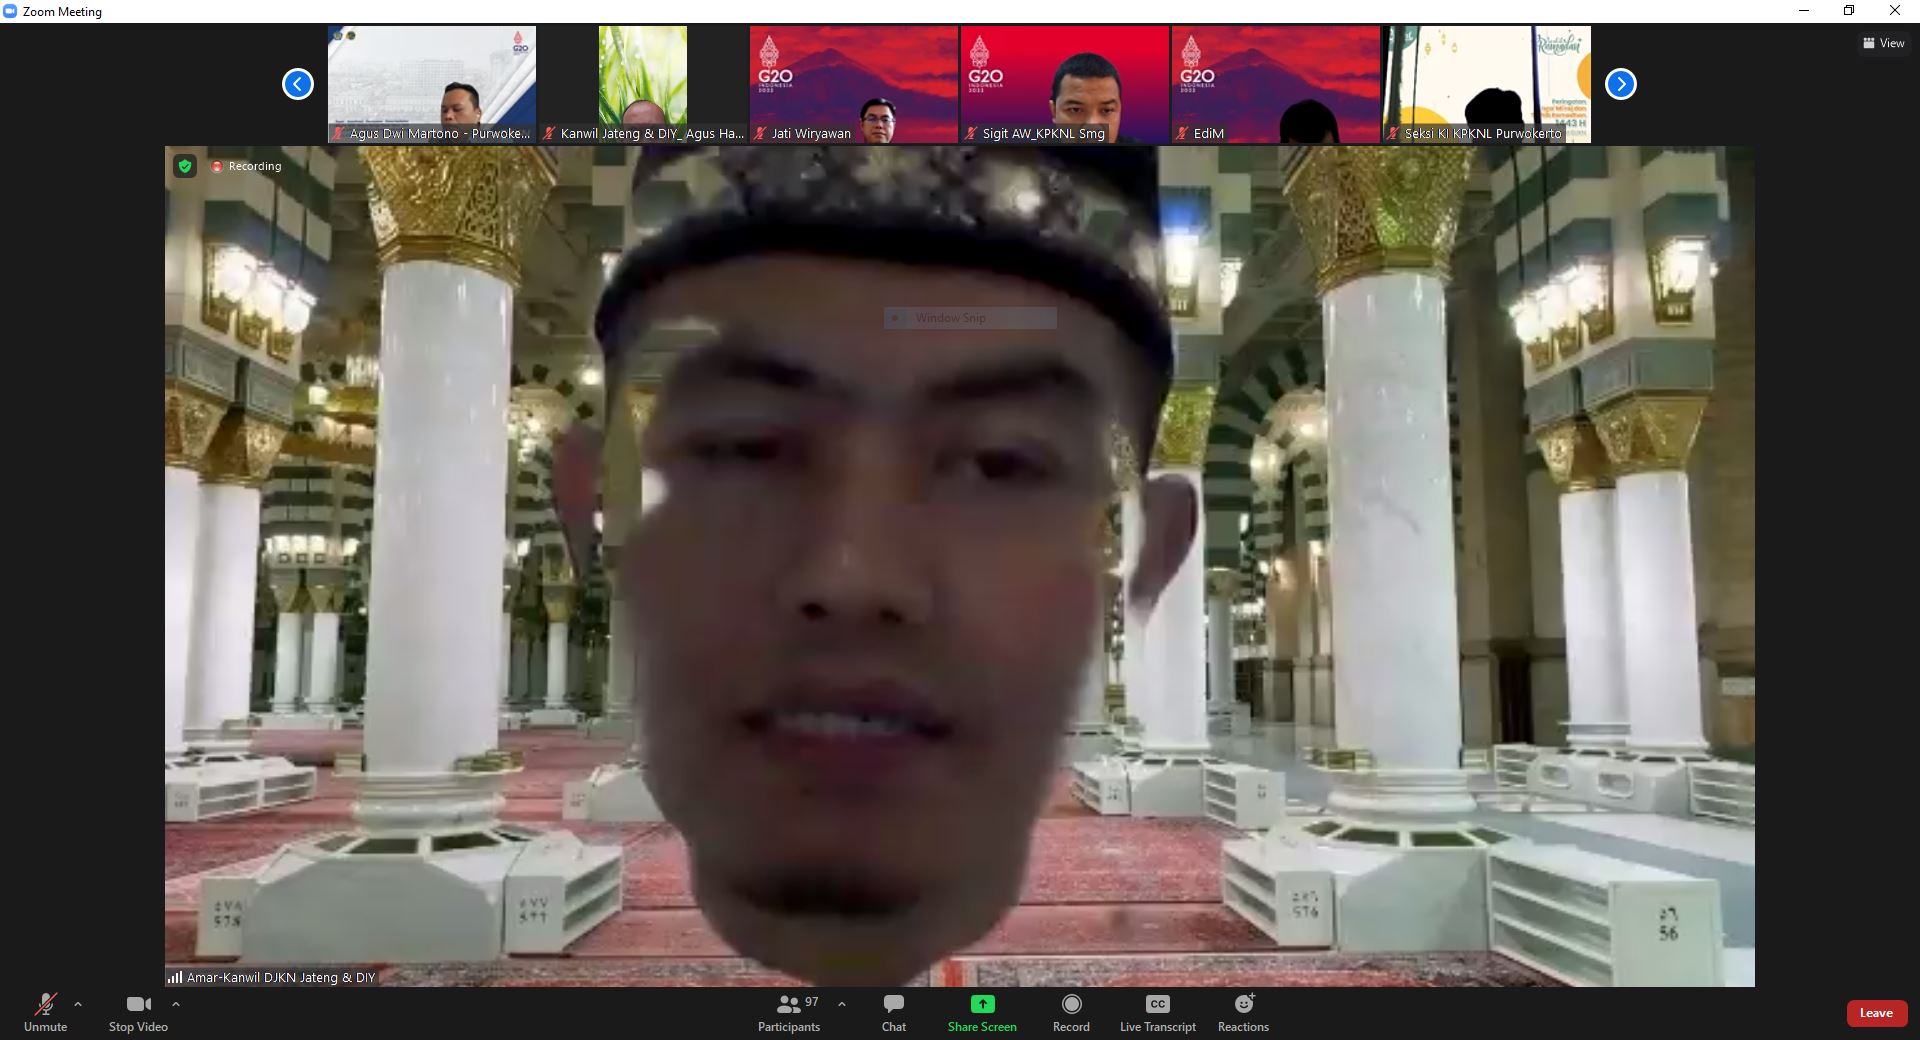
Task: Select Sigit AW_KPKNL Smg video thumbnail
Action: 1064,84
